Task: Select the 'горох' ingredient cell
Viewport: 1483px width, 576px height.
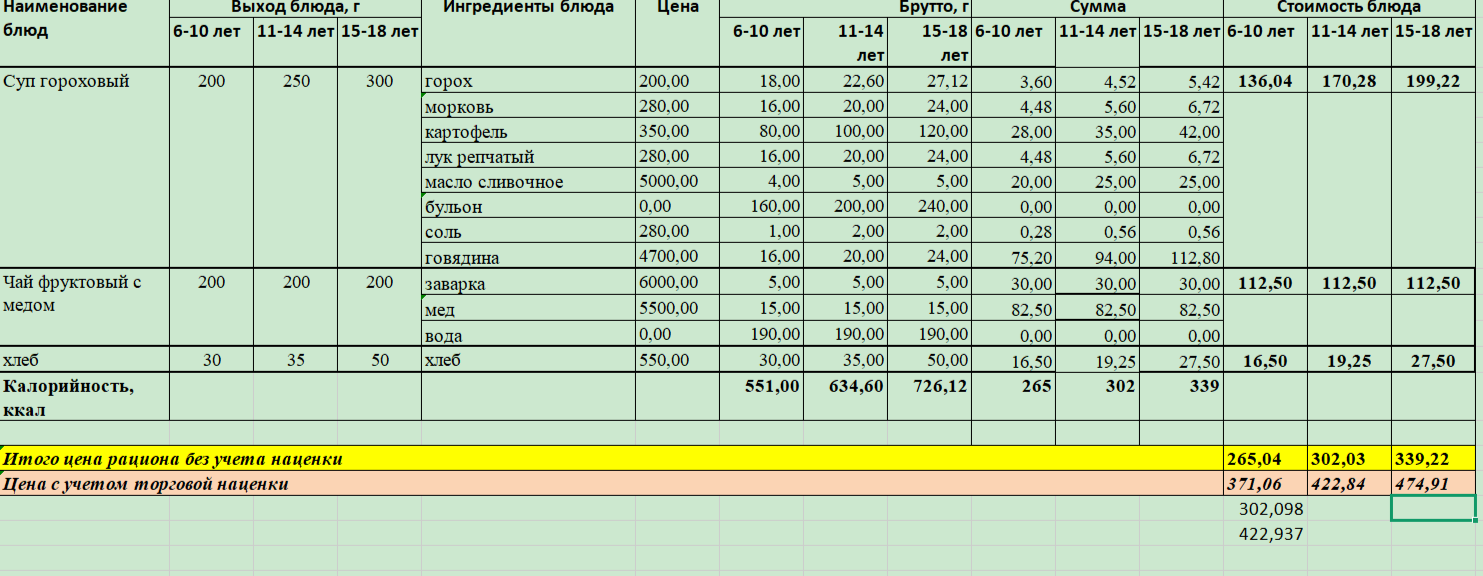Action: click(x=448, y=82)
